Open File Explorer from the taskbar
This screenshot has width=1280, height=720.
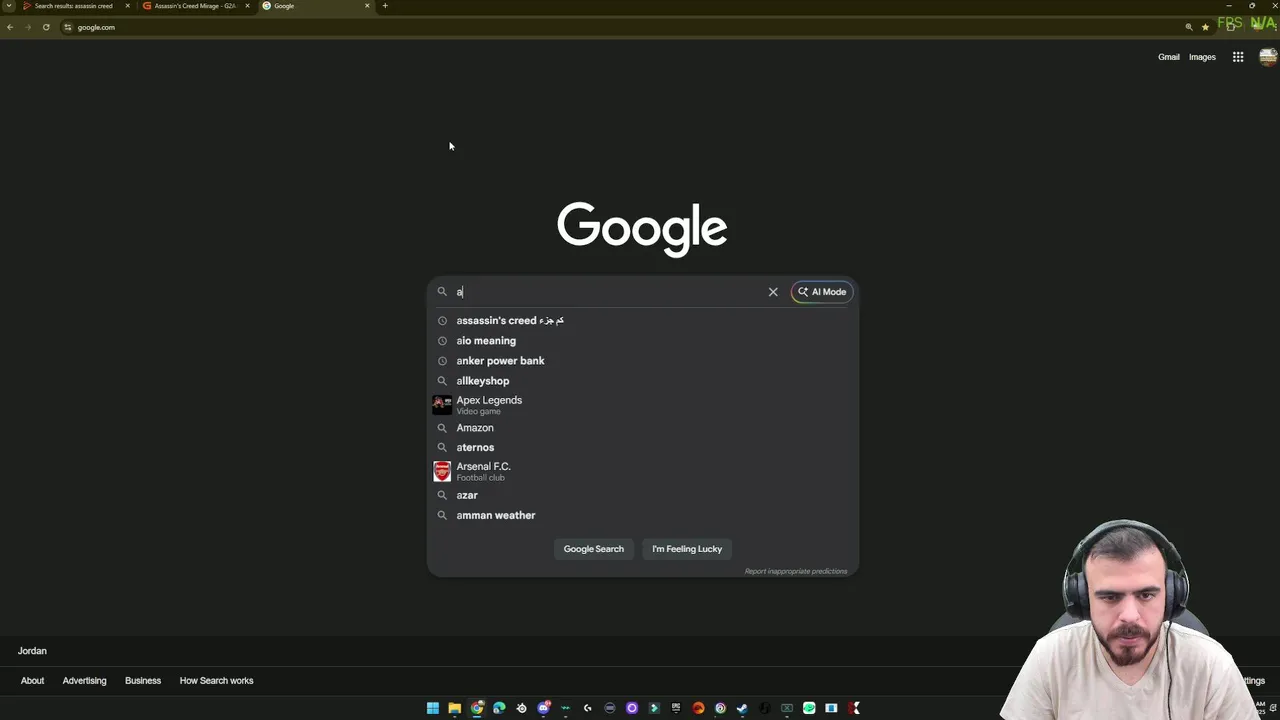pyautogui.click(x=454, y=708)
